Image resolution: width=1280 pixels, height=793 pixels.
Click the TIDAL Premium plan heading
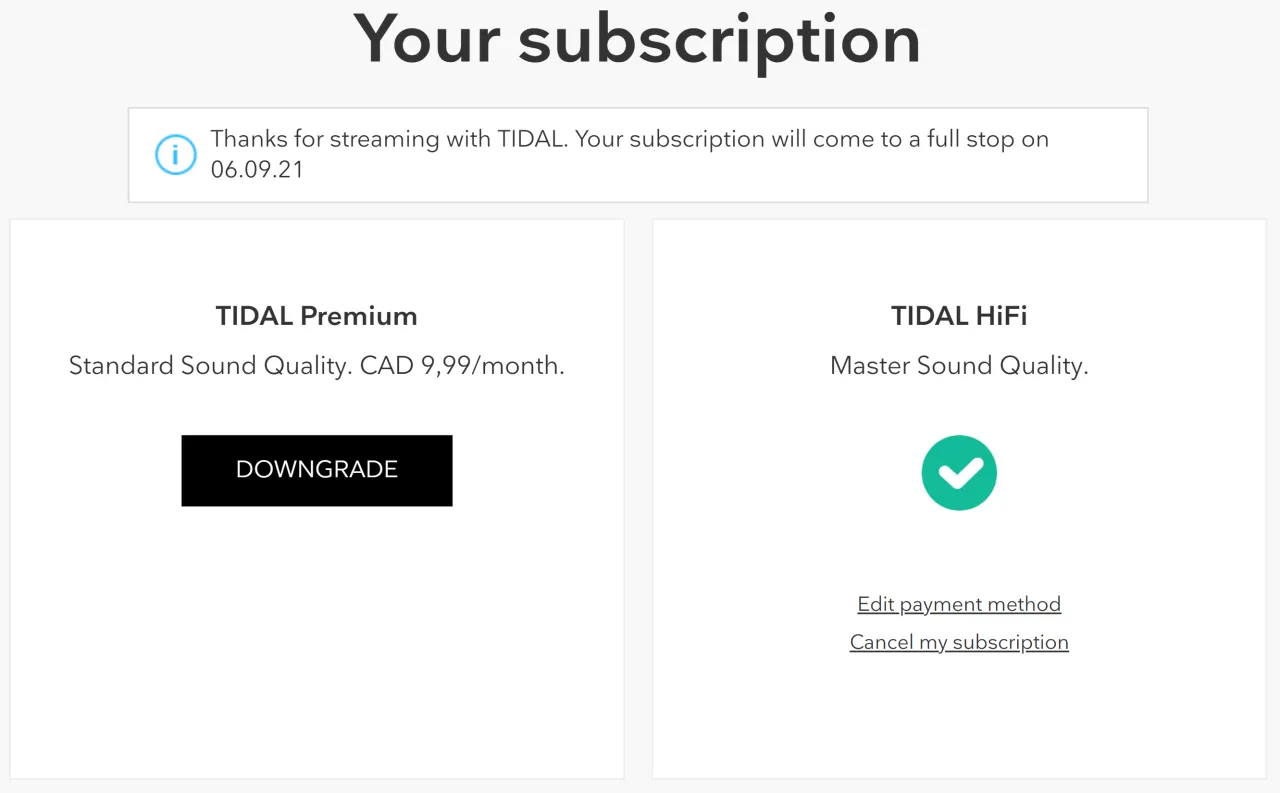coord(316,315)
